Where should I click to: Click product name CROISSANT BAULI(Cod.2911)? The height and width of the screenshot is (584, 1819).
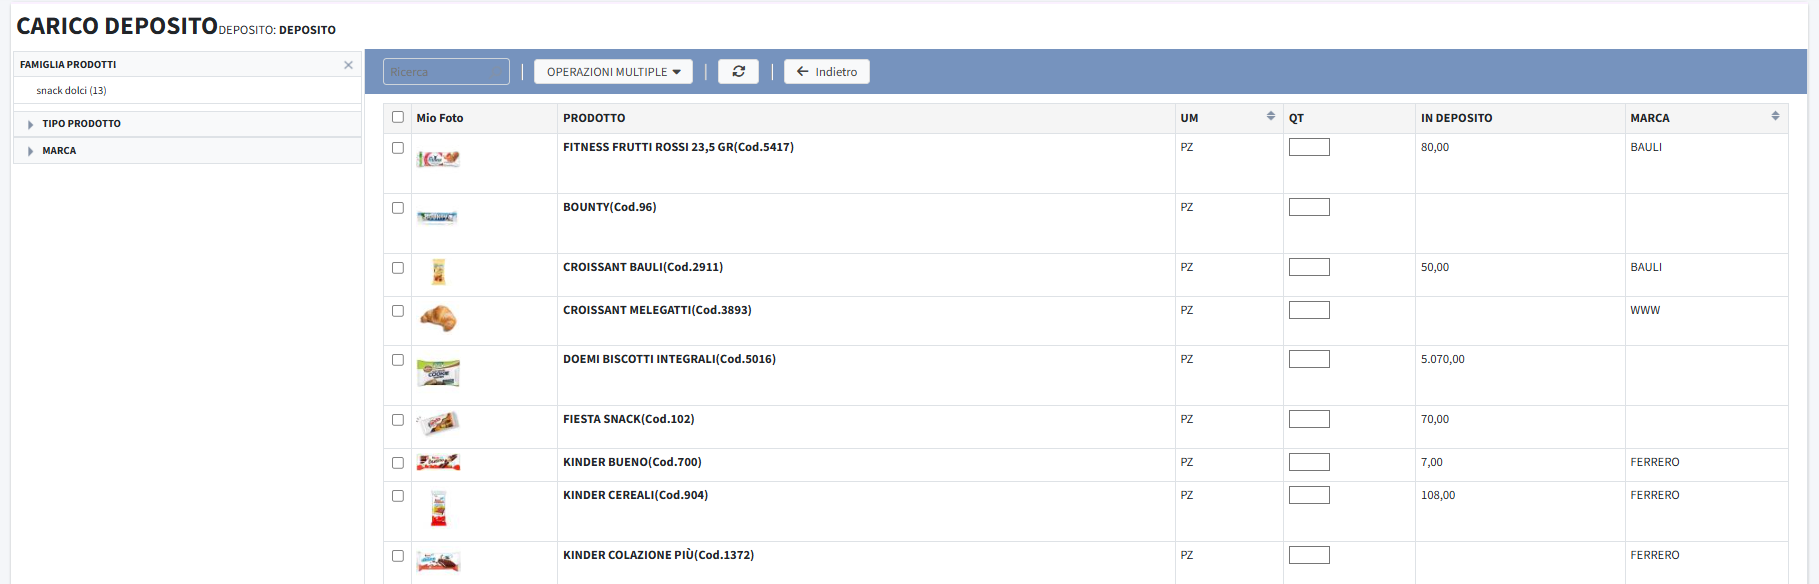point(643,267)
